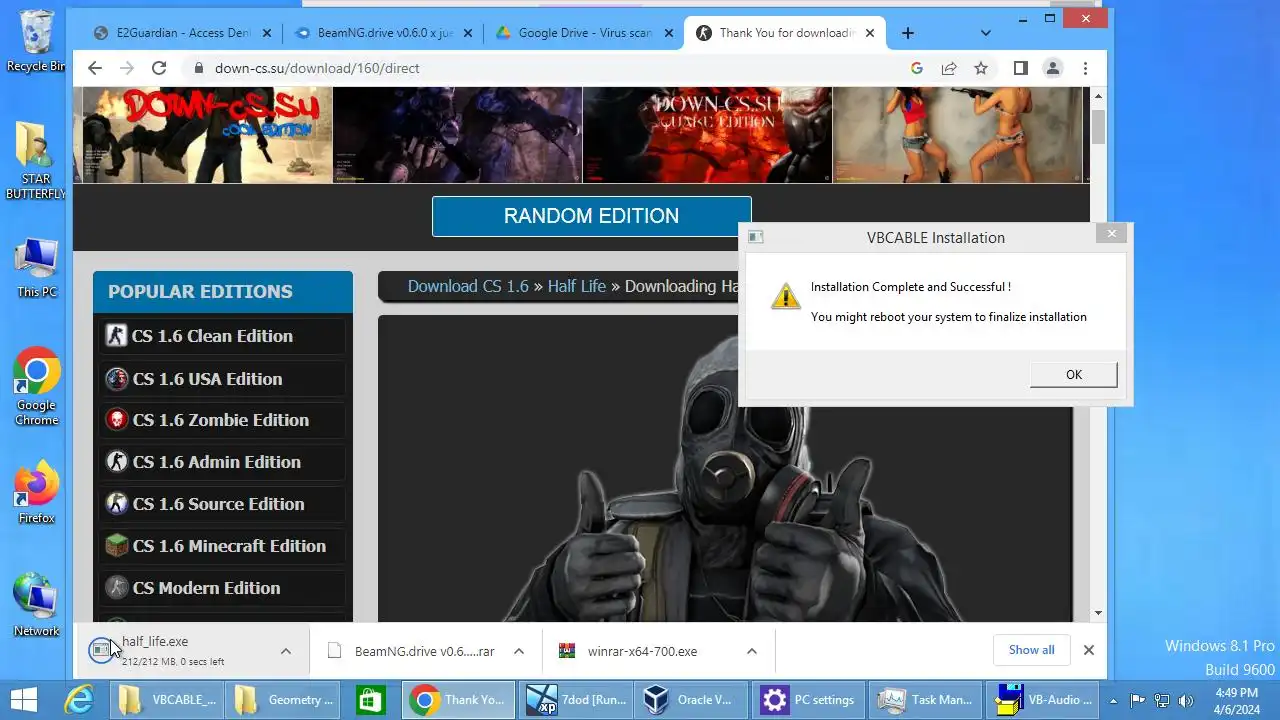Reload the current Chrome page
Viewport: 1280px width, 720px height.
point(159,68)
